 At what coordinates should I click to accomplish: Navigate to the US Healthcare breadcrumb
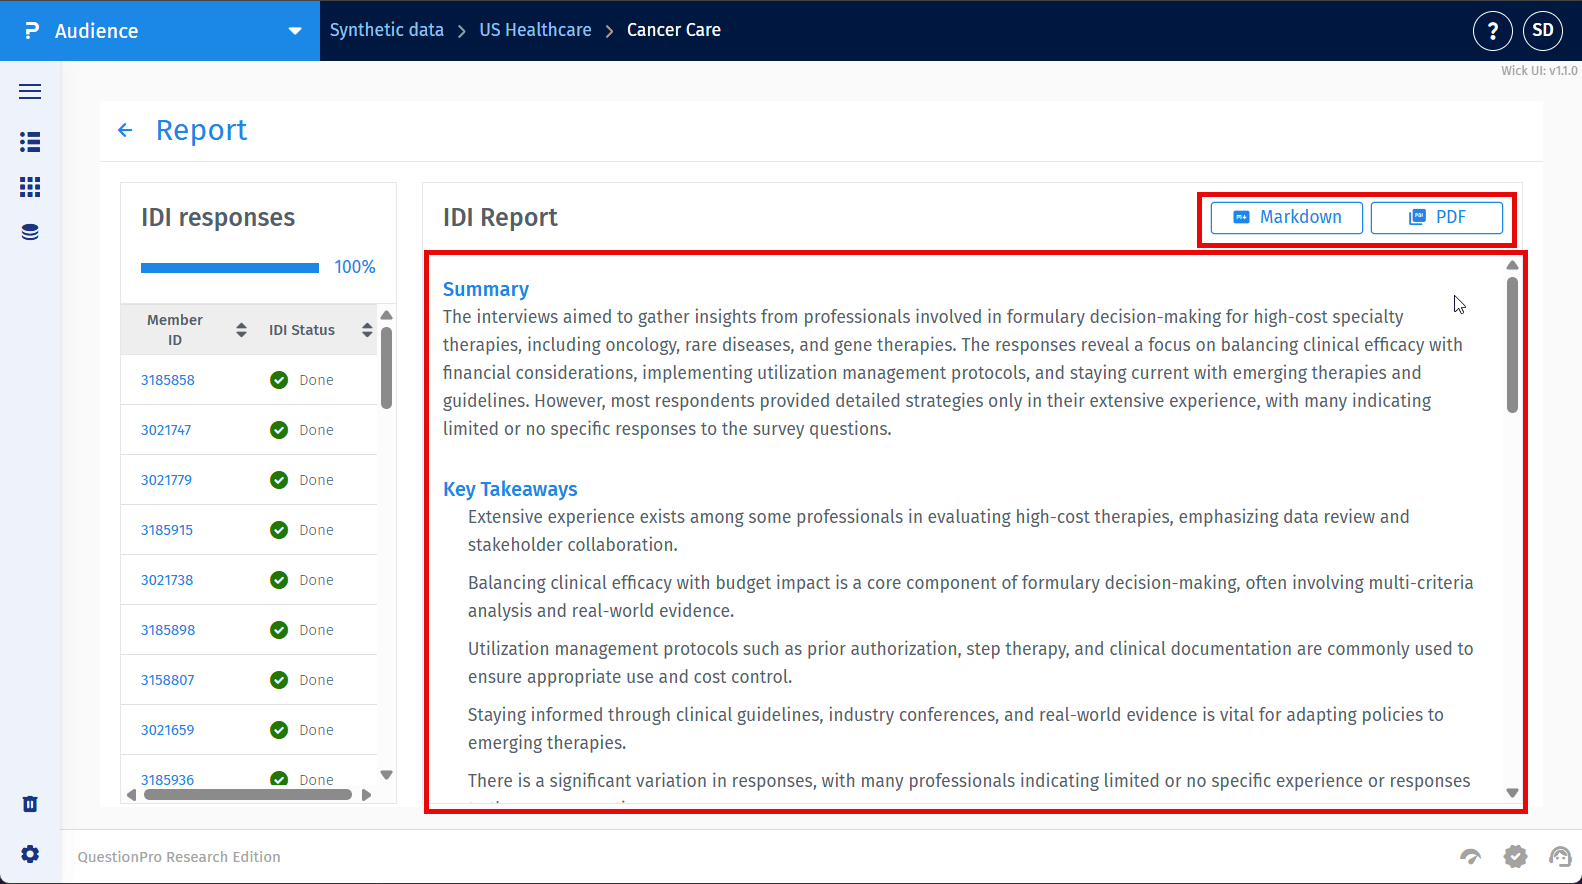[535, 30]
